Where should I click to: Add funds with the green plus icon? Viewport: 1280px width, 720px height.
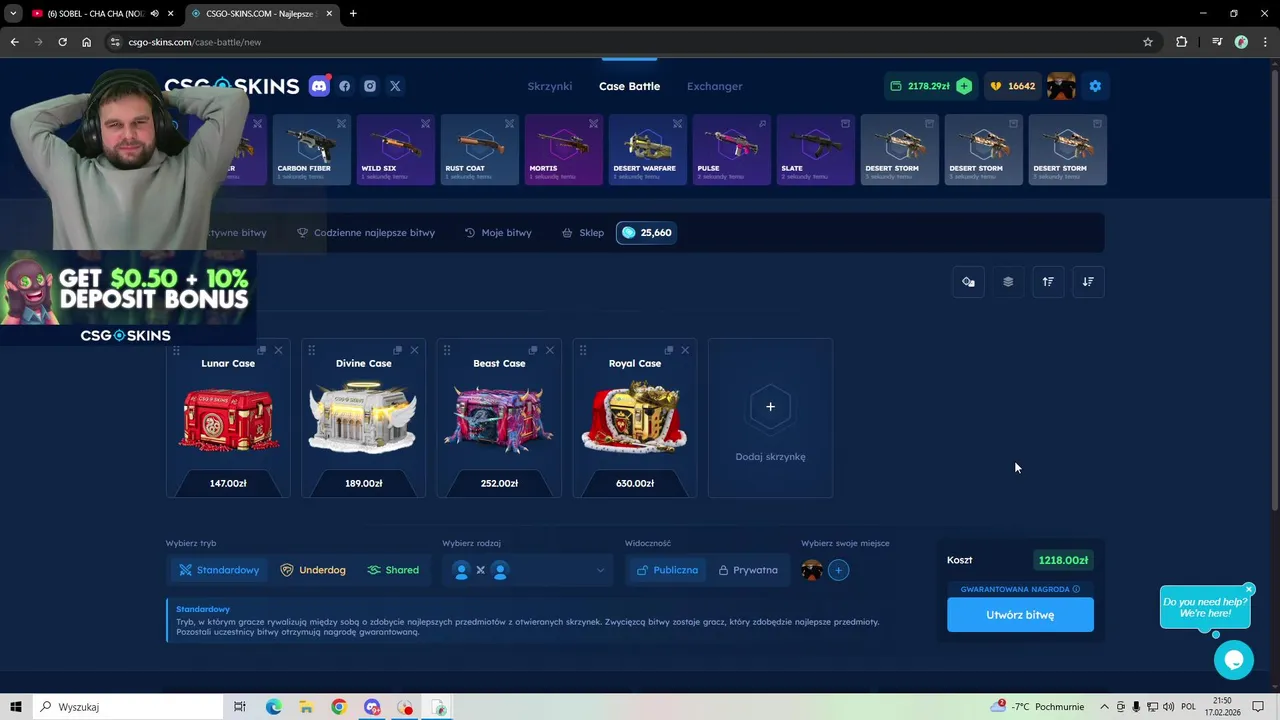(964, 86)
